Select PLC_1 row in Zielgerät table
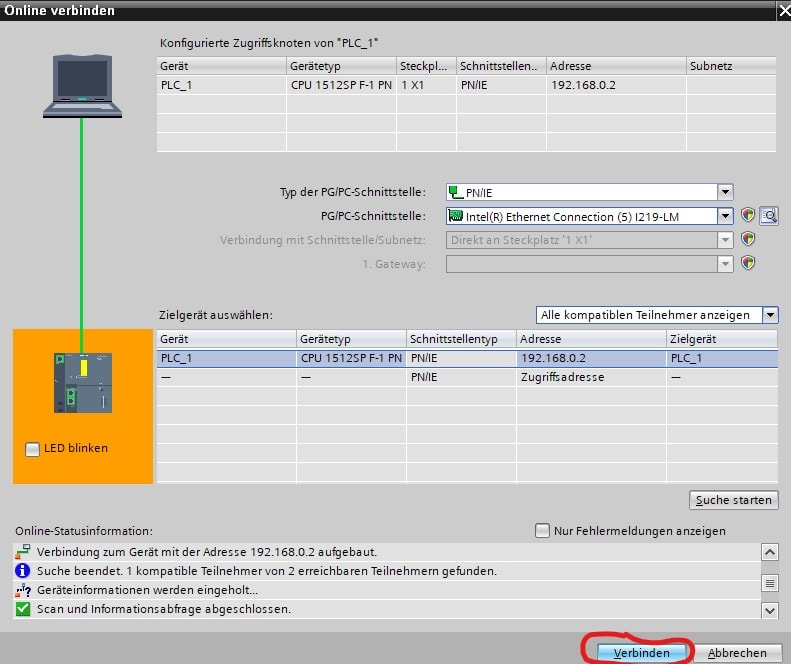791x664 pixels. tap(466, 358)
